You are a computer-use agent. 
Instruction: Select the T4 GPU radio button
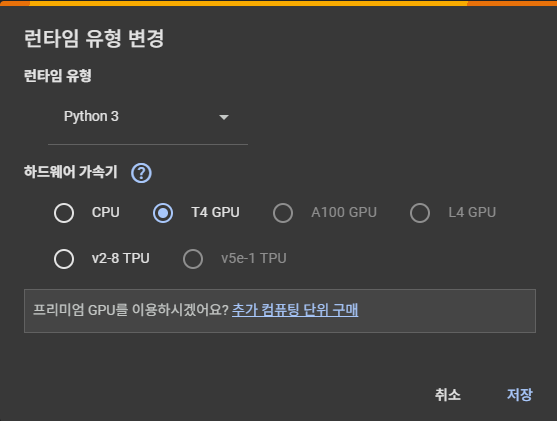coord(163,213)
